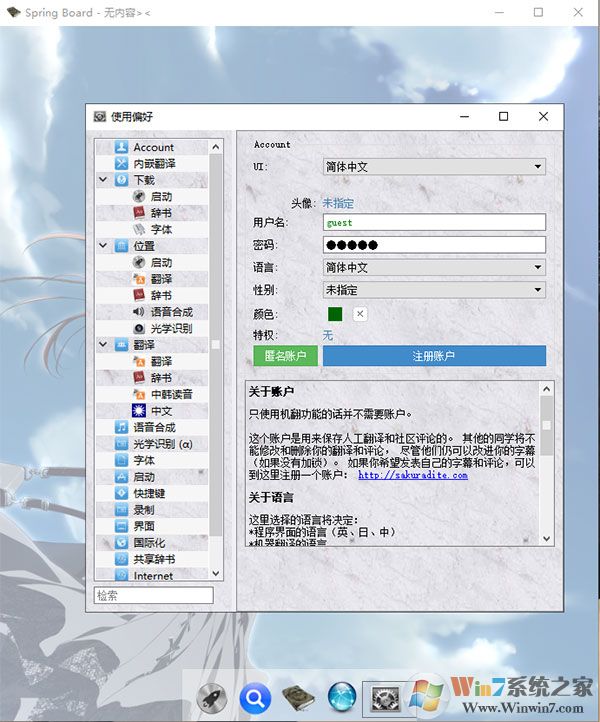Open the 语言 dropdown
The width and height of the screenshot is (600, 722).
pos(434,267)
